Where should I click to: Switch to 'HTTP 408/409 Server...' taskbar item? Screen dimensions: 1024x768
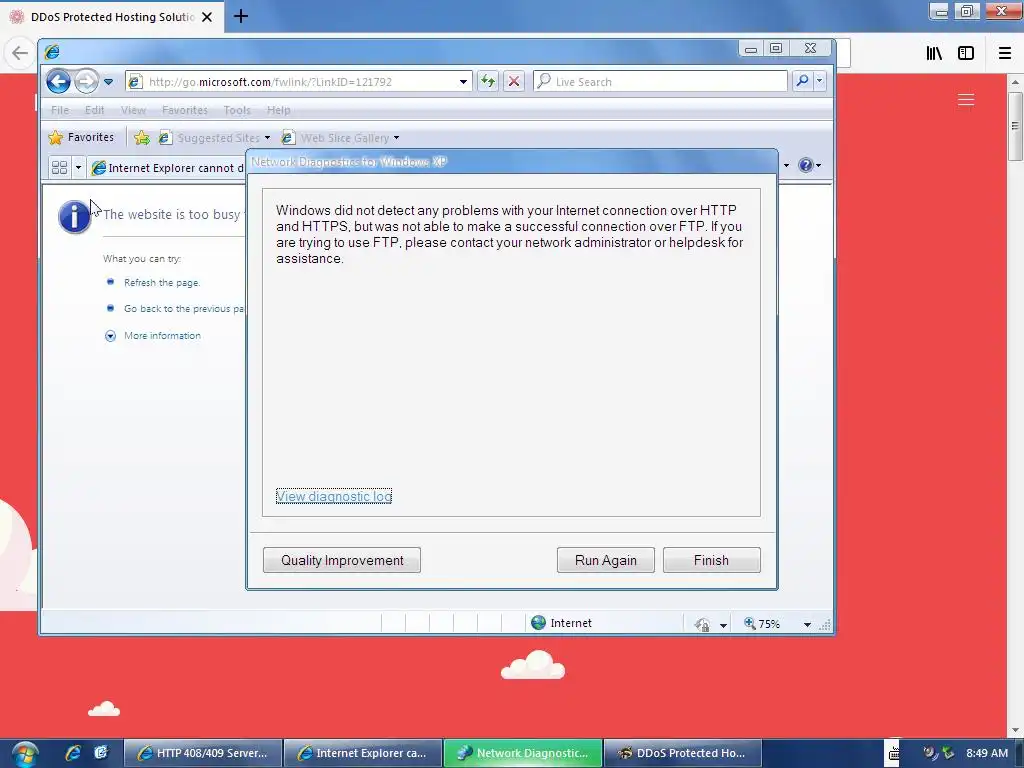click(x=203, y=753)
